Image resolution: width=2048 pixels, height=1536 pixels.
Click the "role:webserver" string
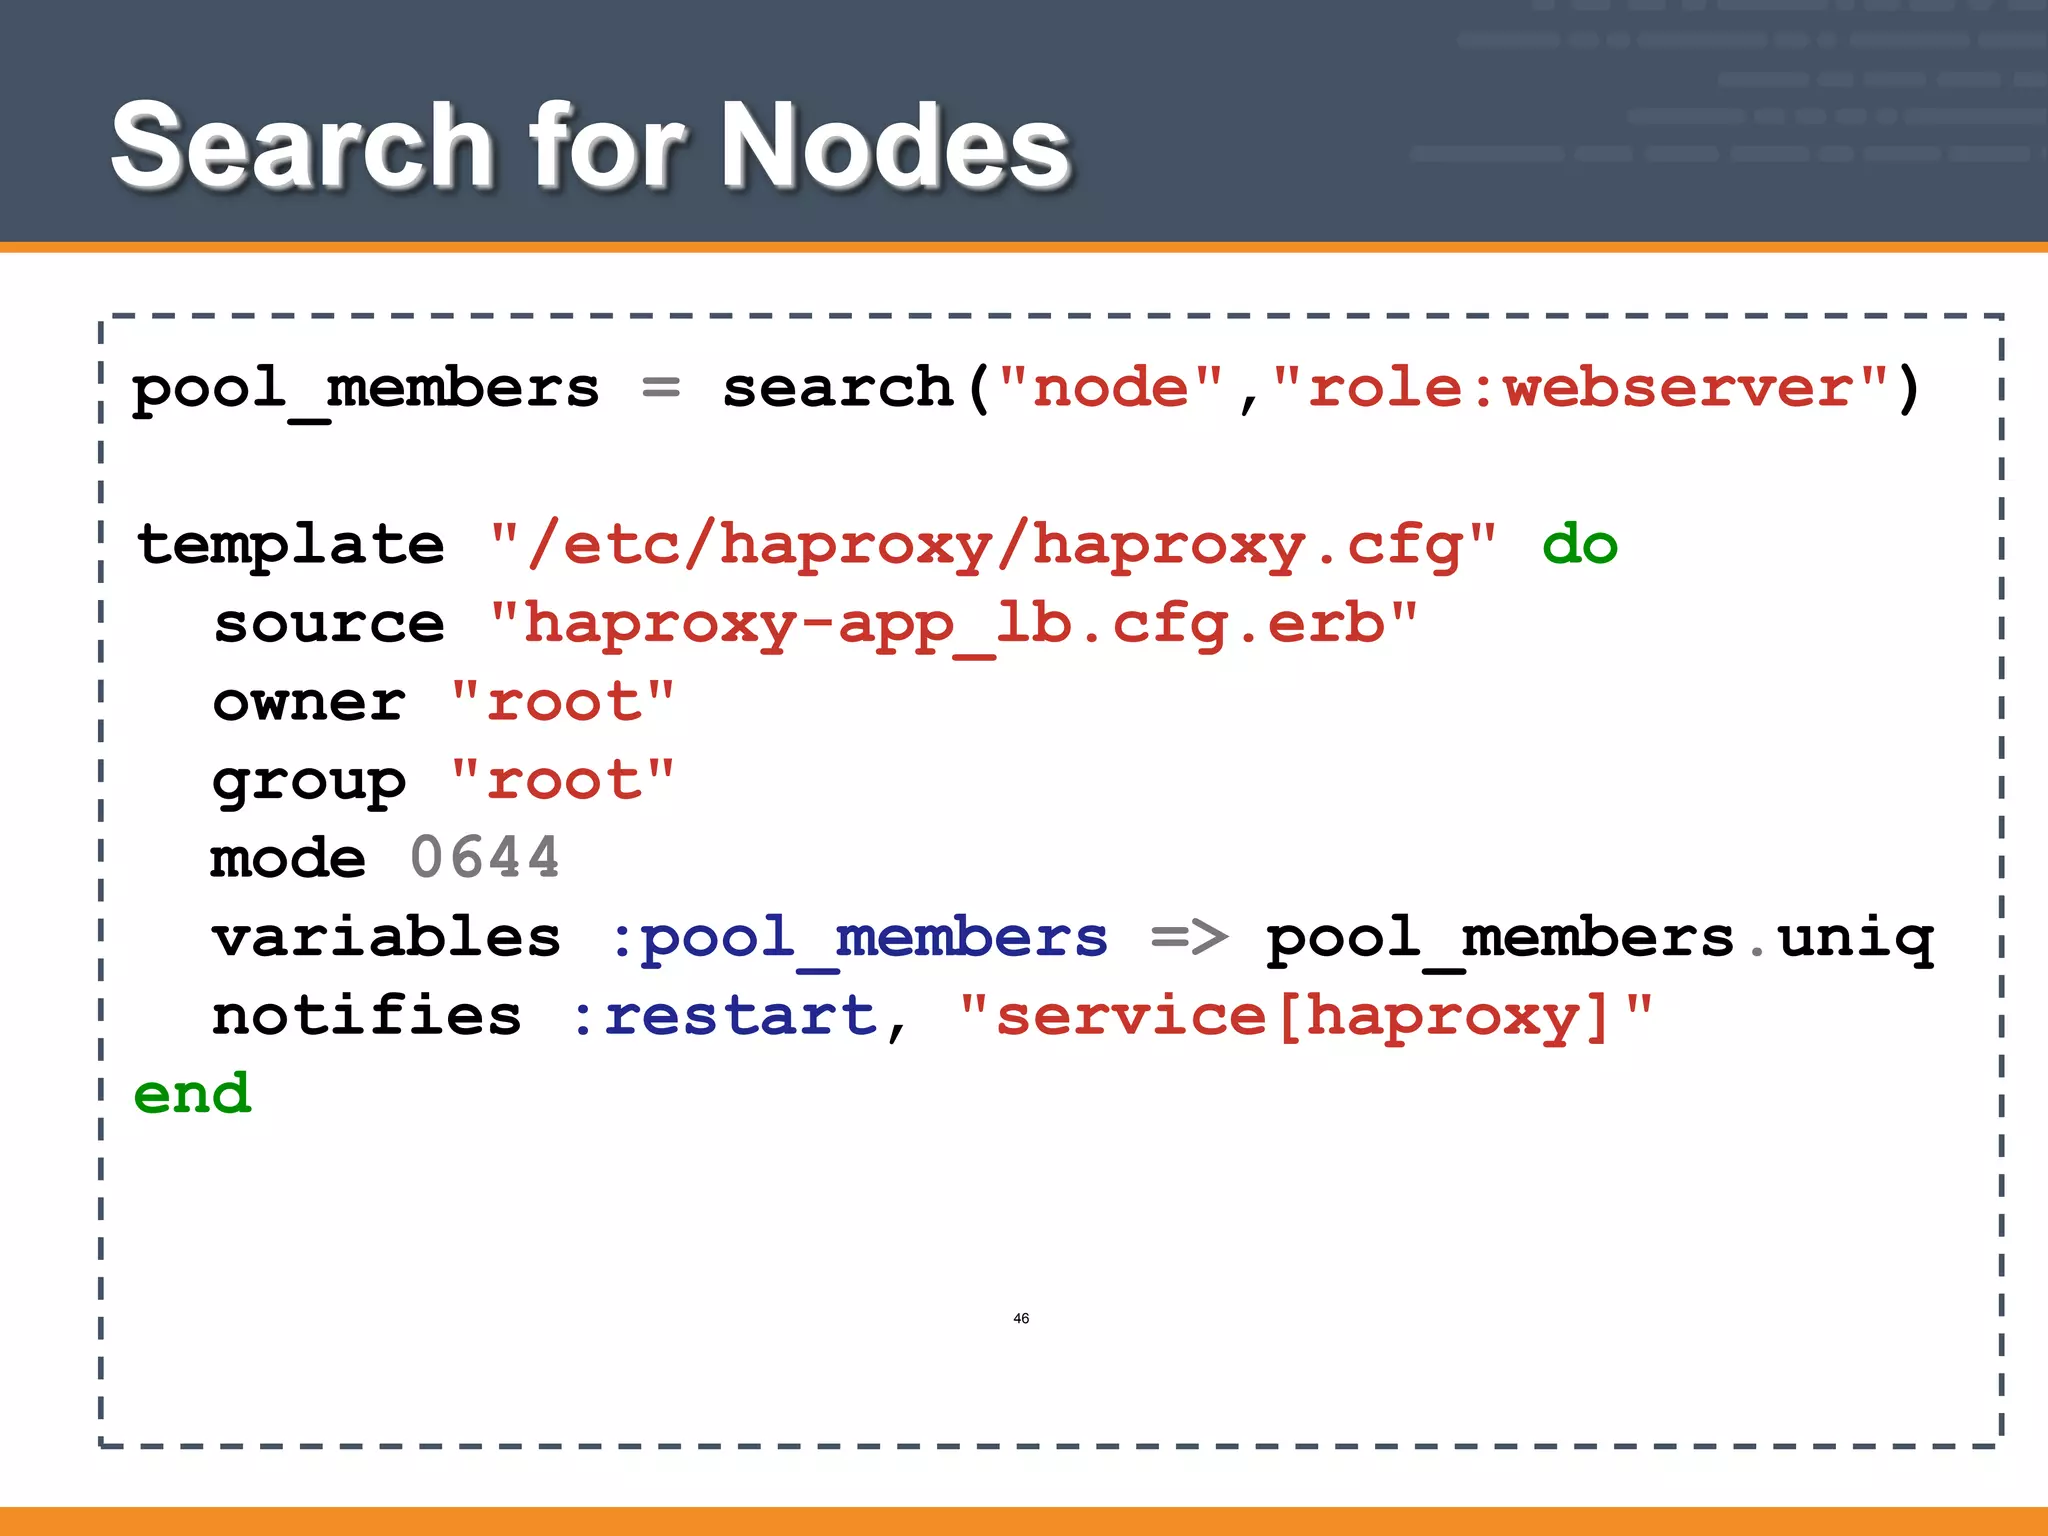pos(1580,386)
